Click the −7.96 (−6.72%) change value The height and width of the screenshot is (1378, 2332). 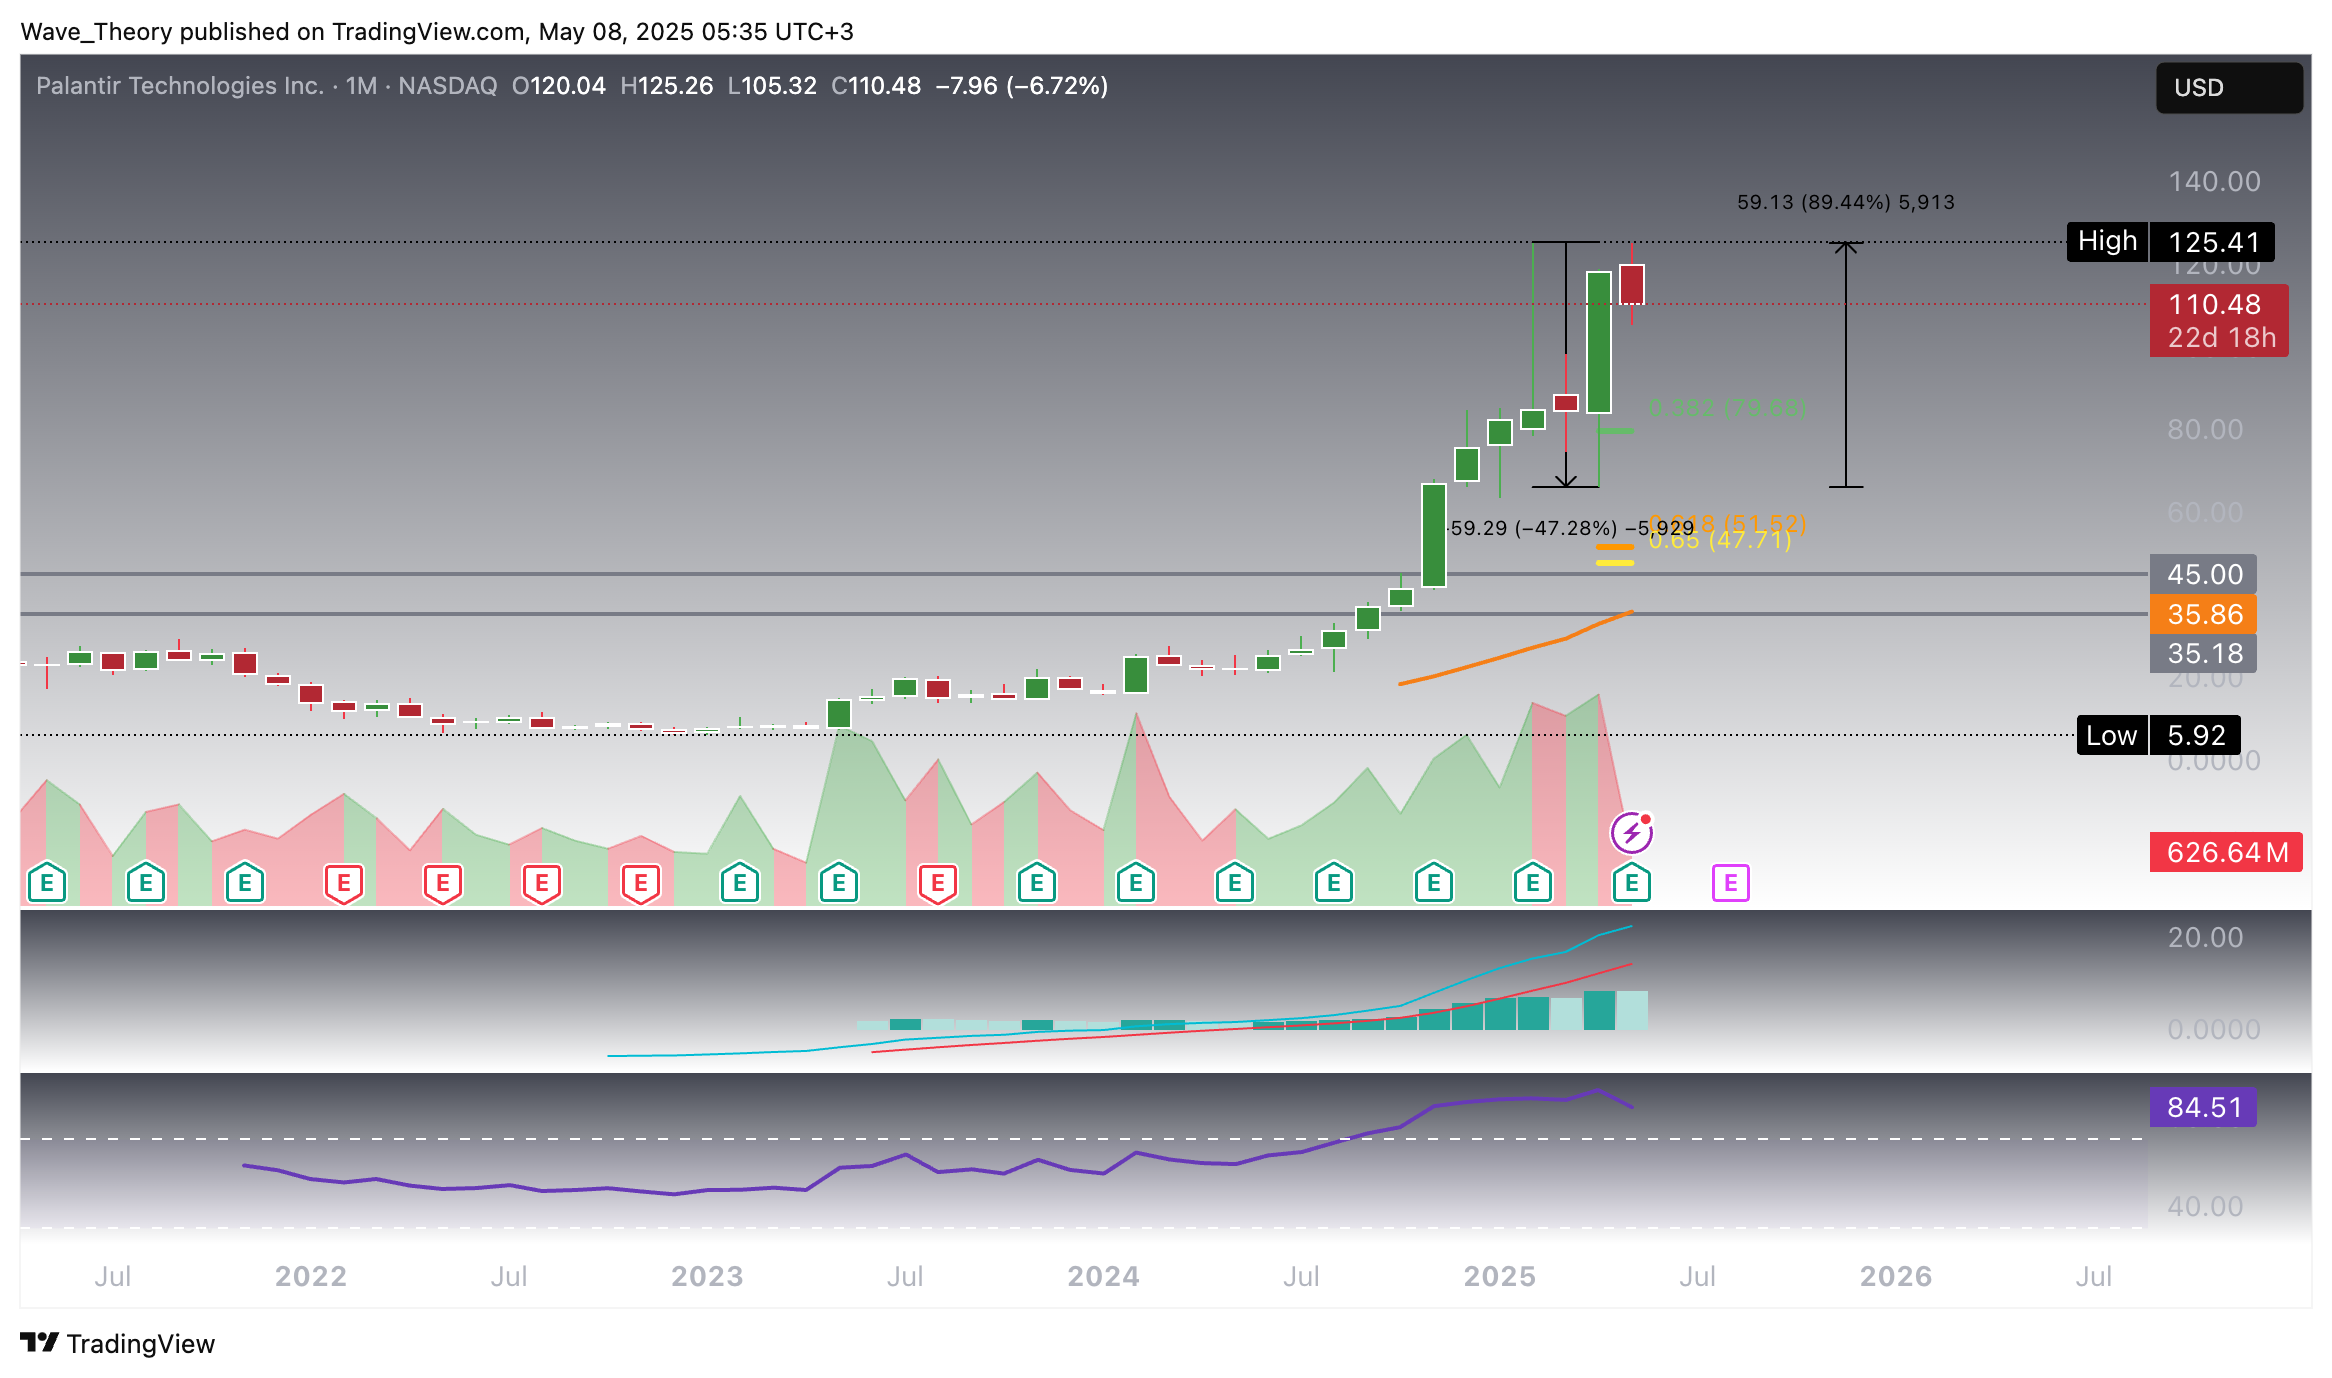tap(1021, 86)
